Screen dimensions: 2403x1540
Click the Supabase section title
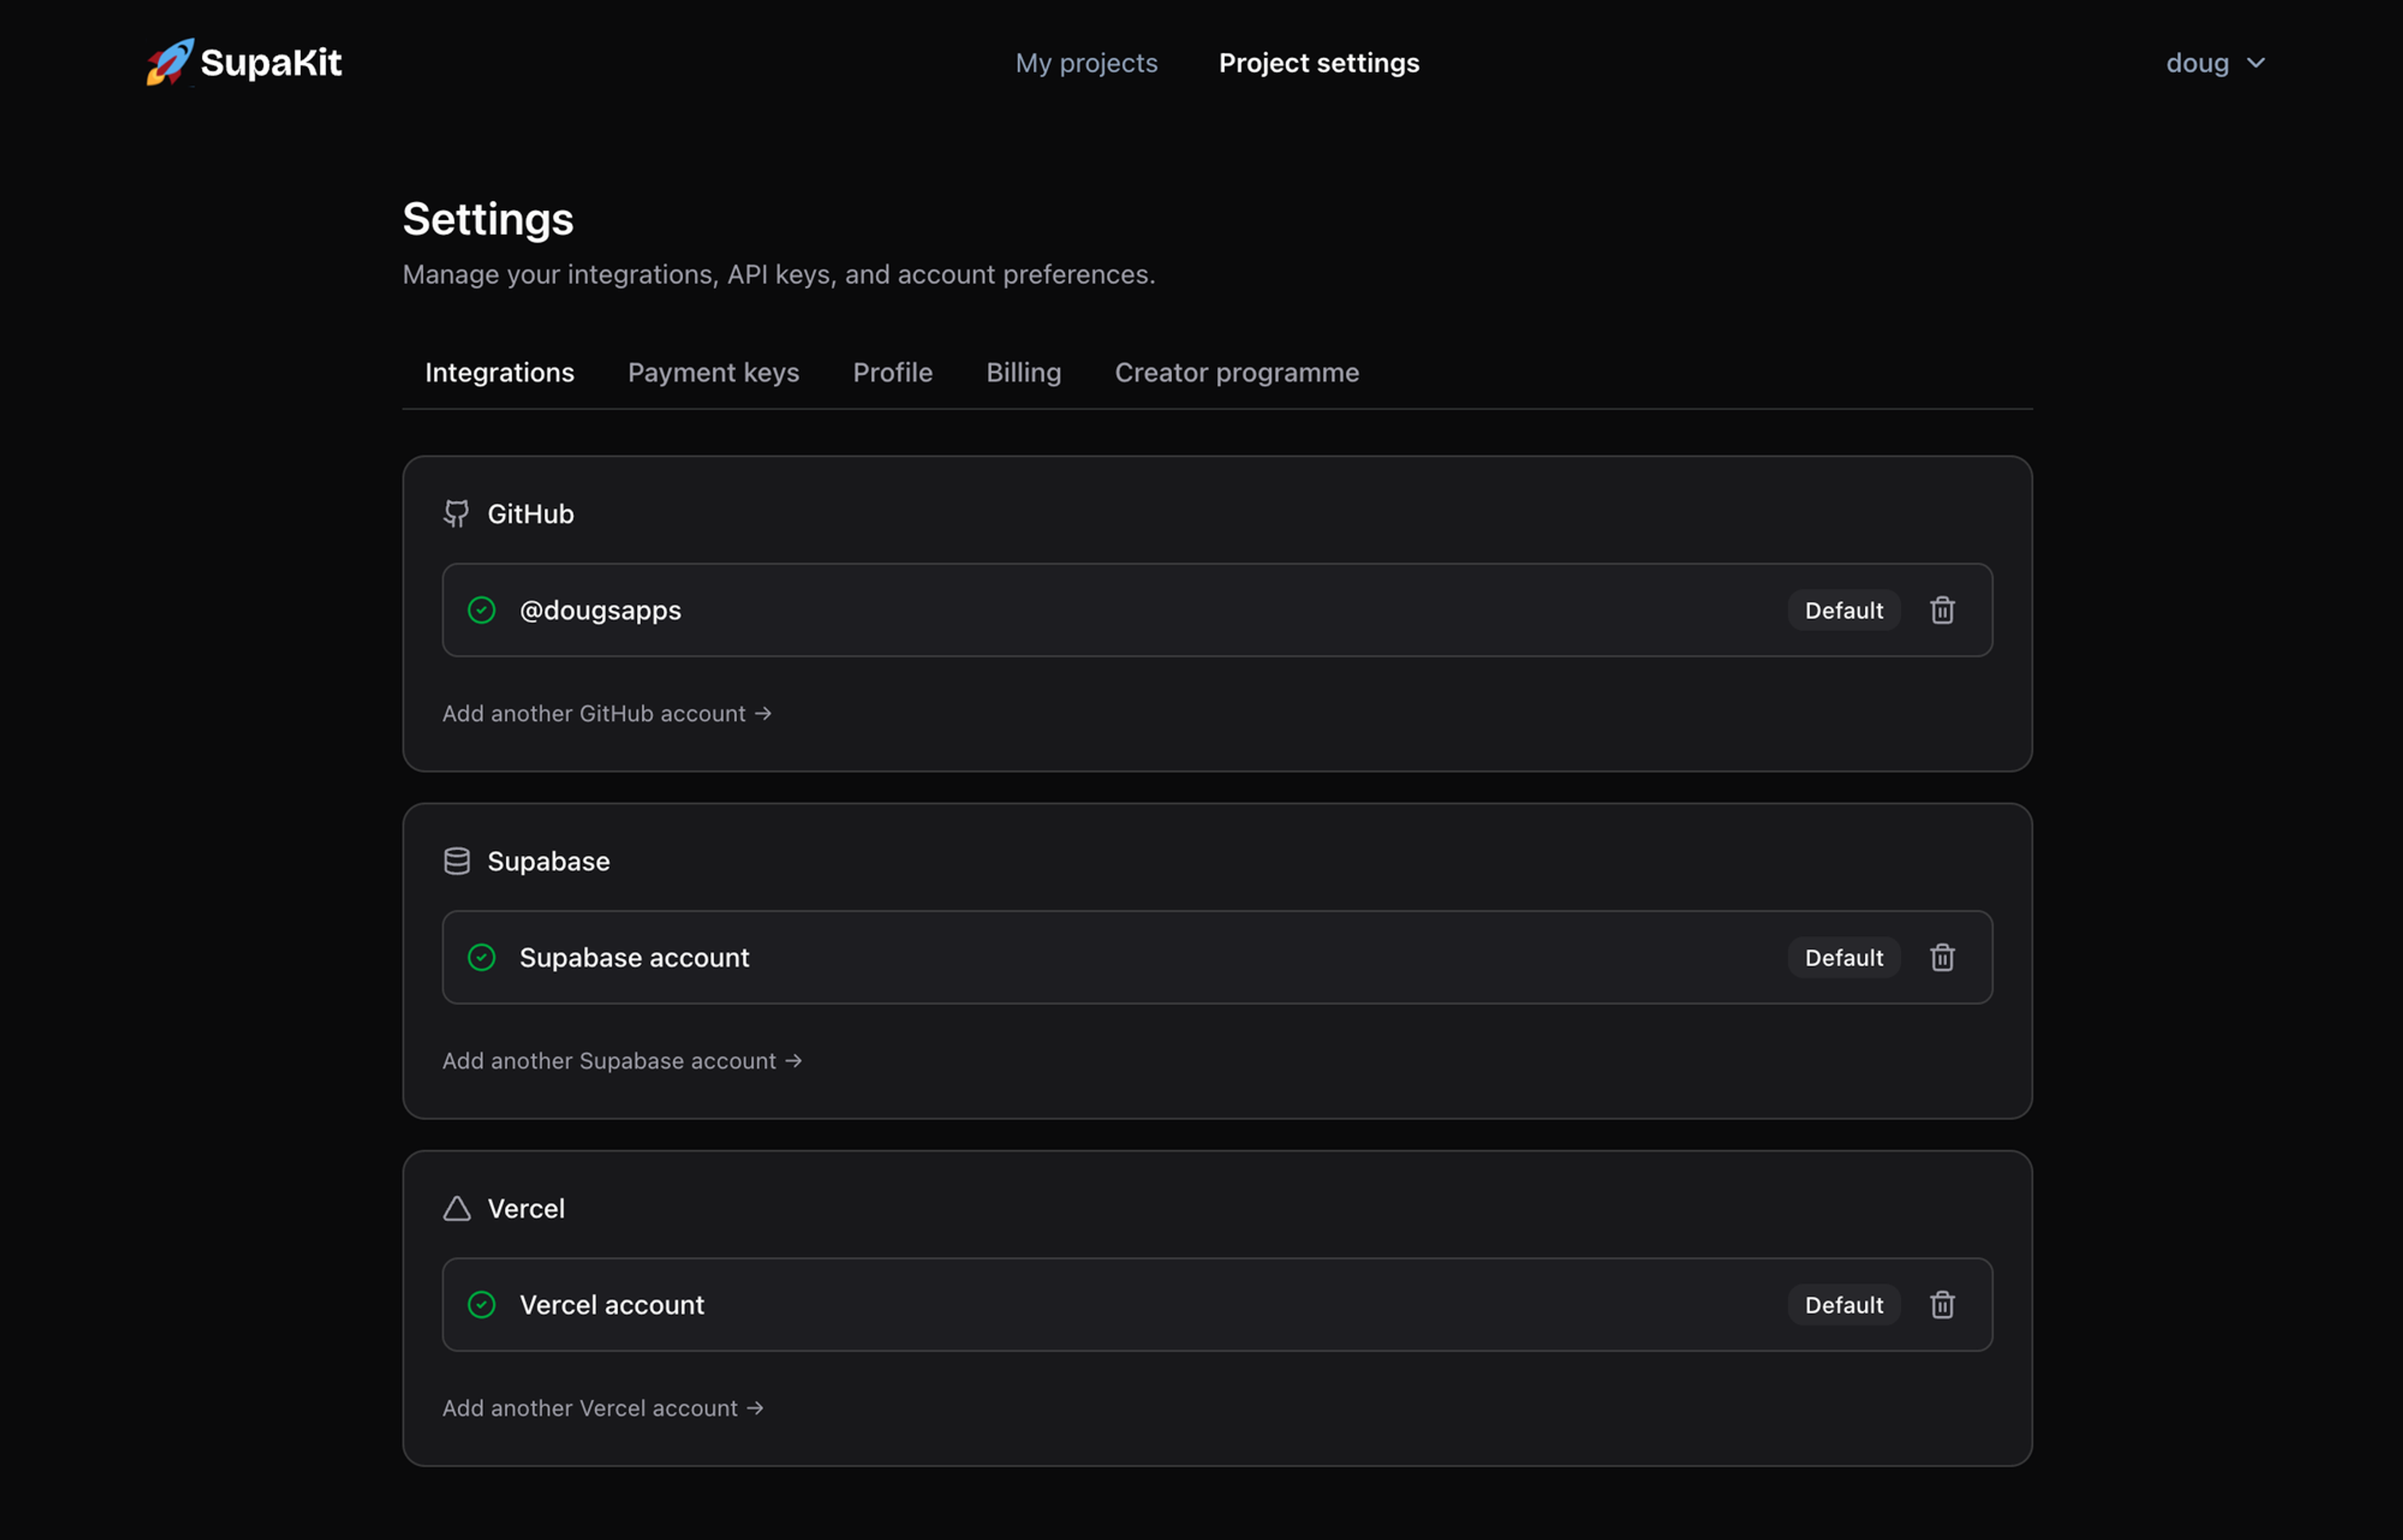549,861
